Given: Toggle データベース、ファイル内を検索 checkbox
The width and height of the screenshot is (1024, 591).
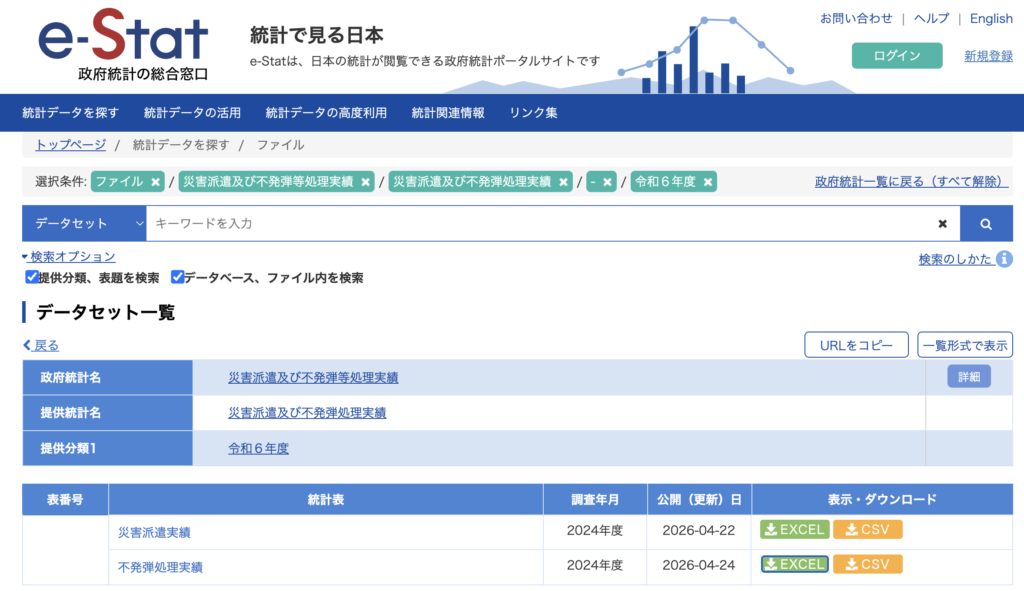Looking at the screenshot, I should coord(177,277).
